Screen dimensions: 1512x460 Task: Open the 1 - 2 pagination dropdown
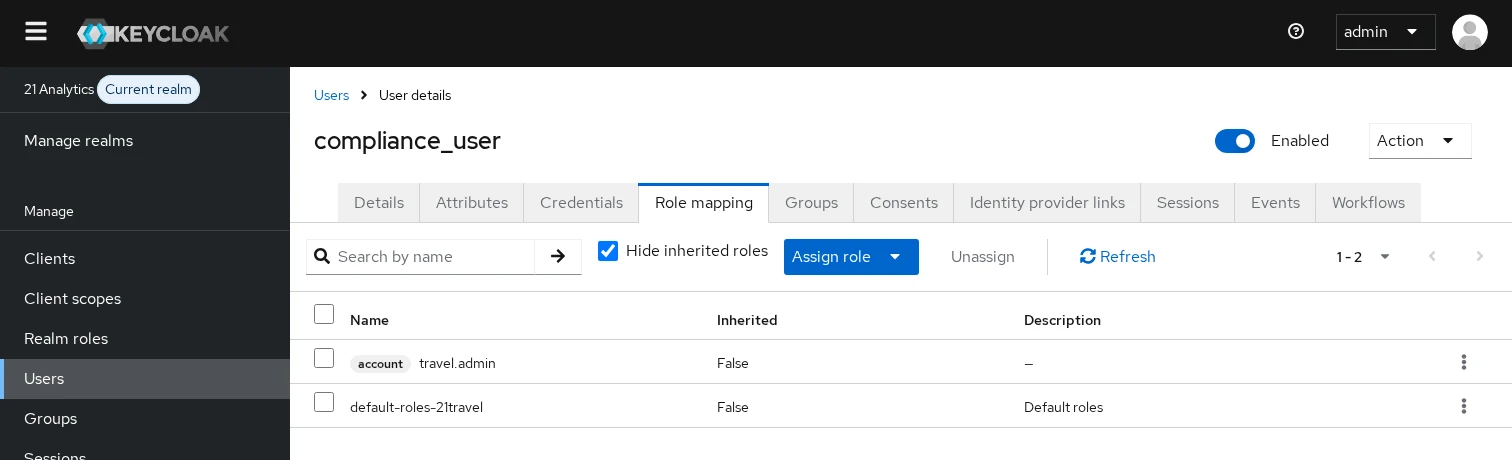coord(1363,257)
